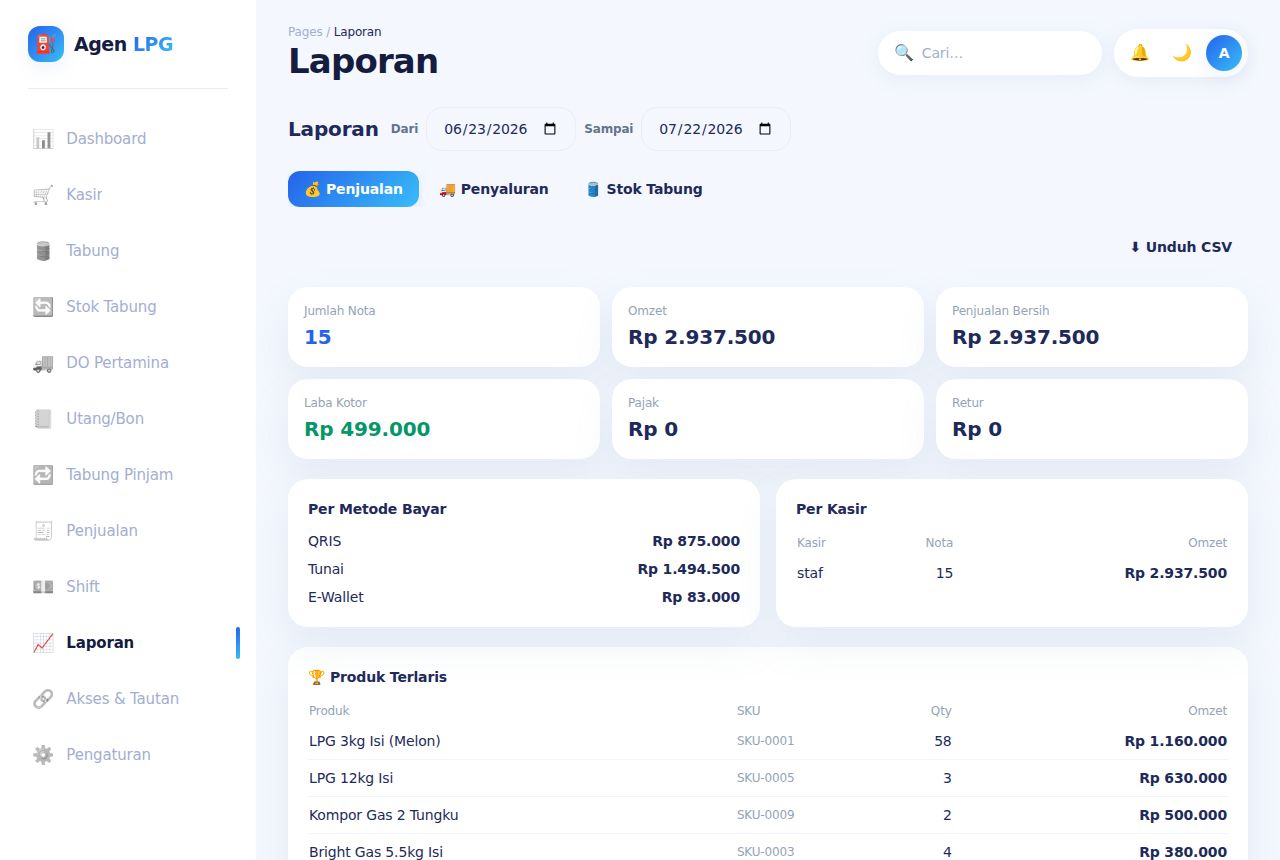Image resolution: width=1280 pixels, height=860 pixels.
Task: Click the Pajak card Rp 0
Action: pos(768,419)
